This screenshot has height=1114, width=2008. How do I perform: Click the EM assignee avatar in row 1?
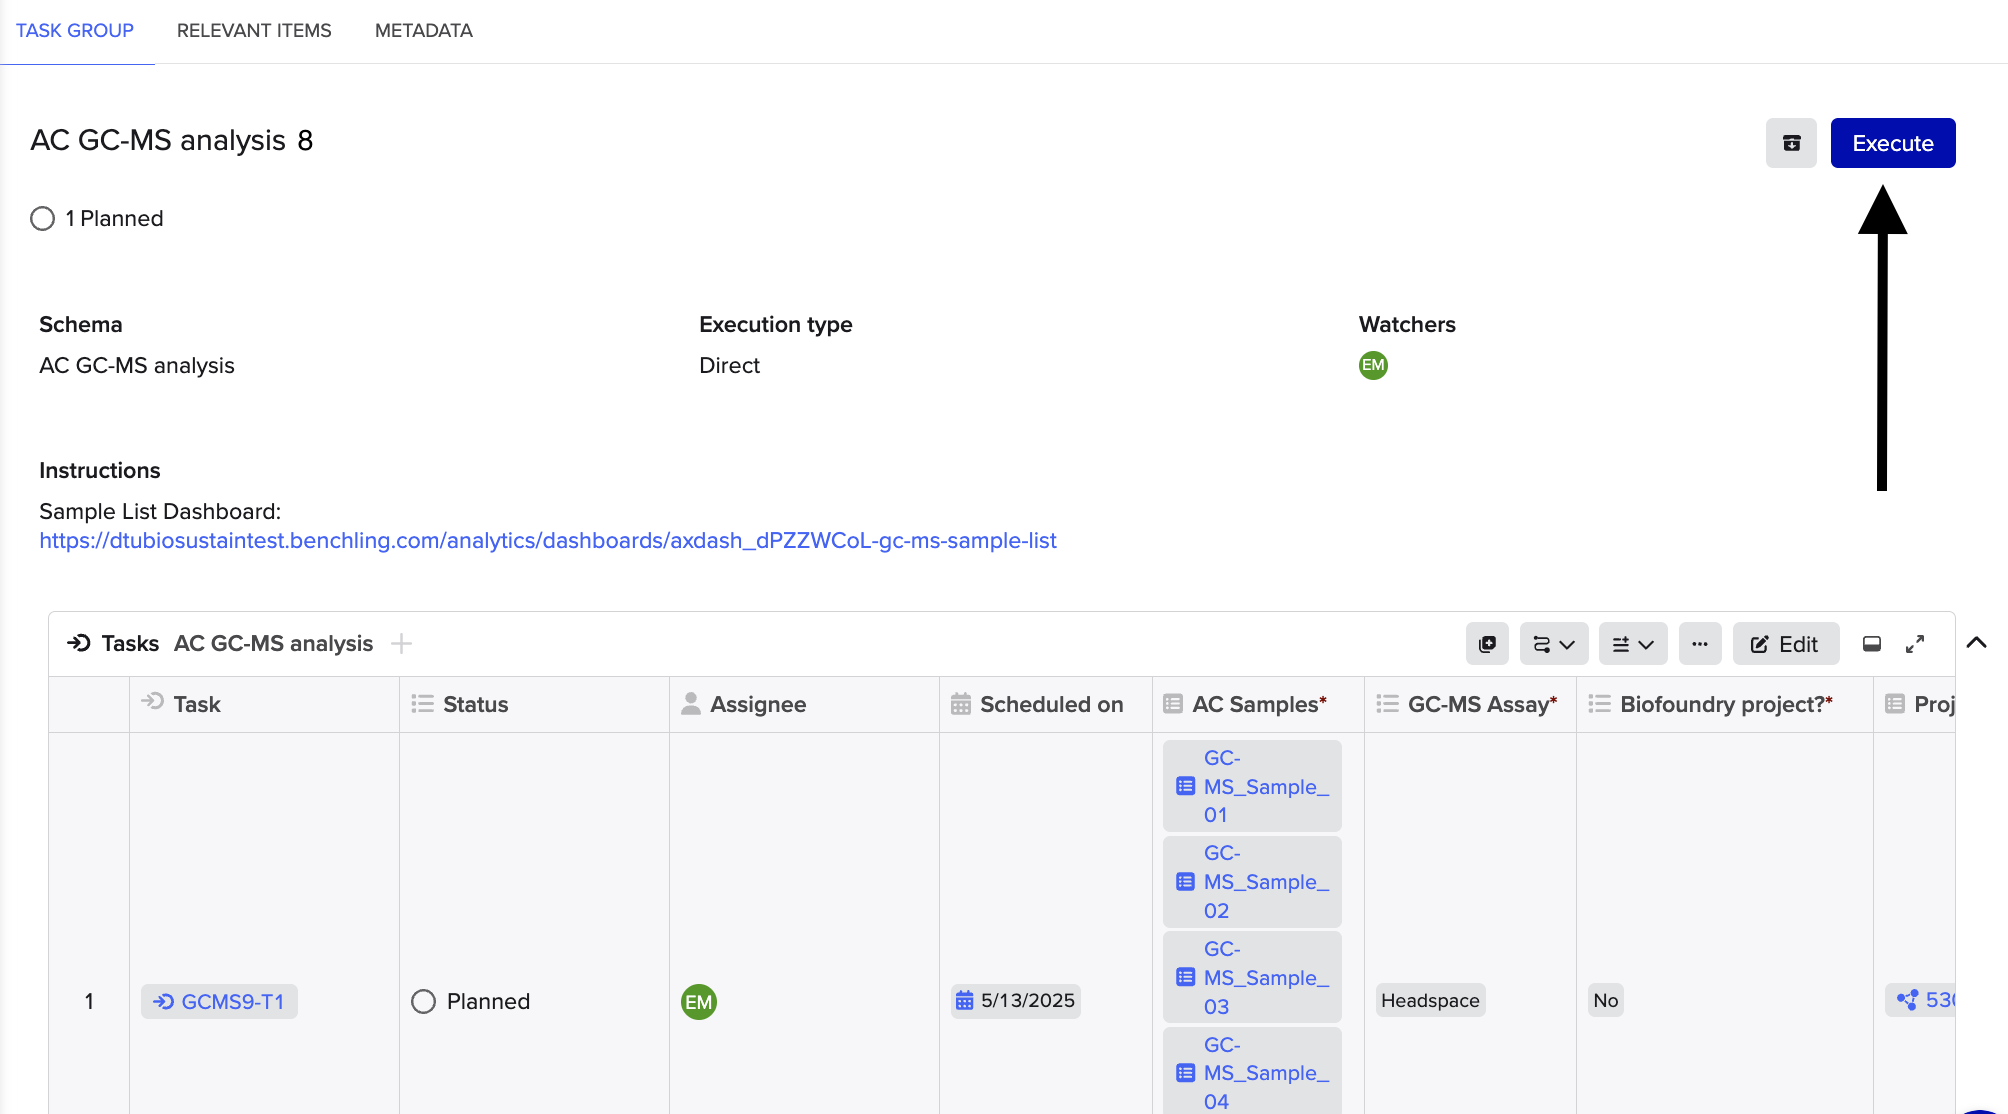point(699,1001)
